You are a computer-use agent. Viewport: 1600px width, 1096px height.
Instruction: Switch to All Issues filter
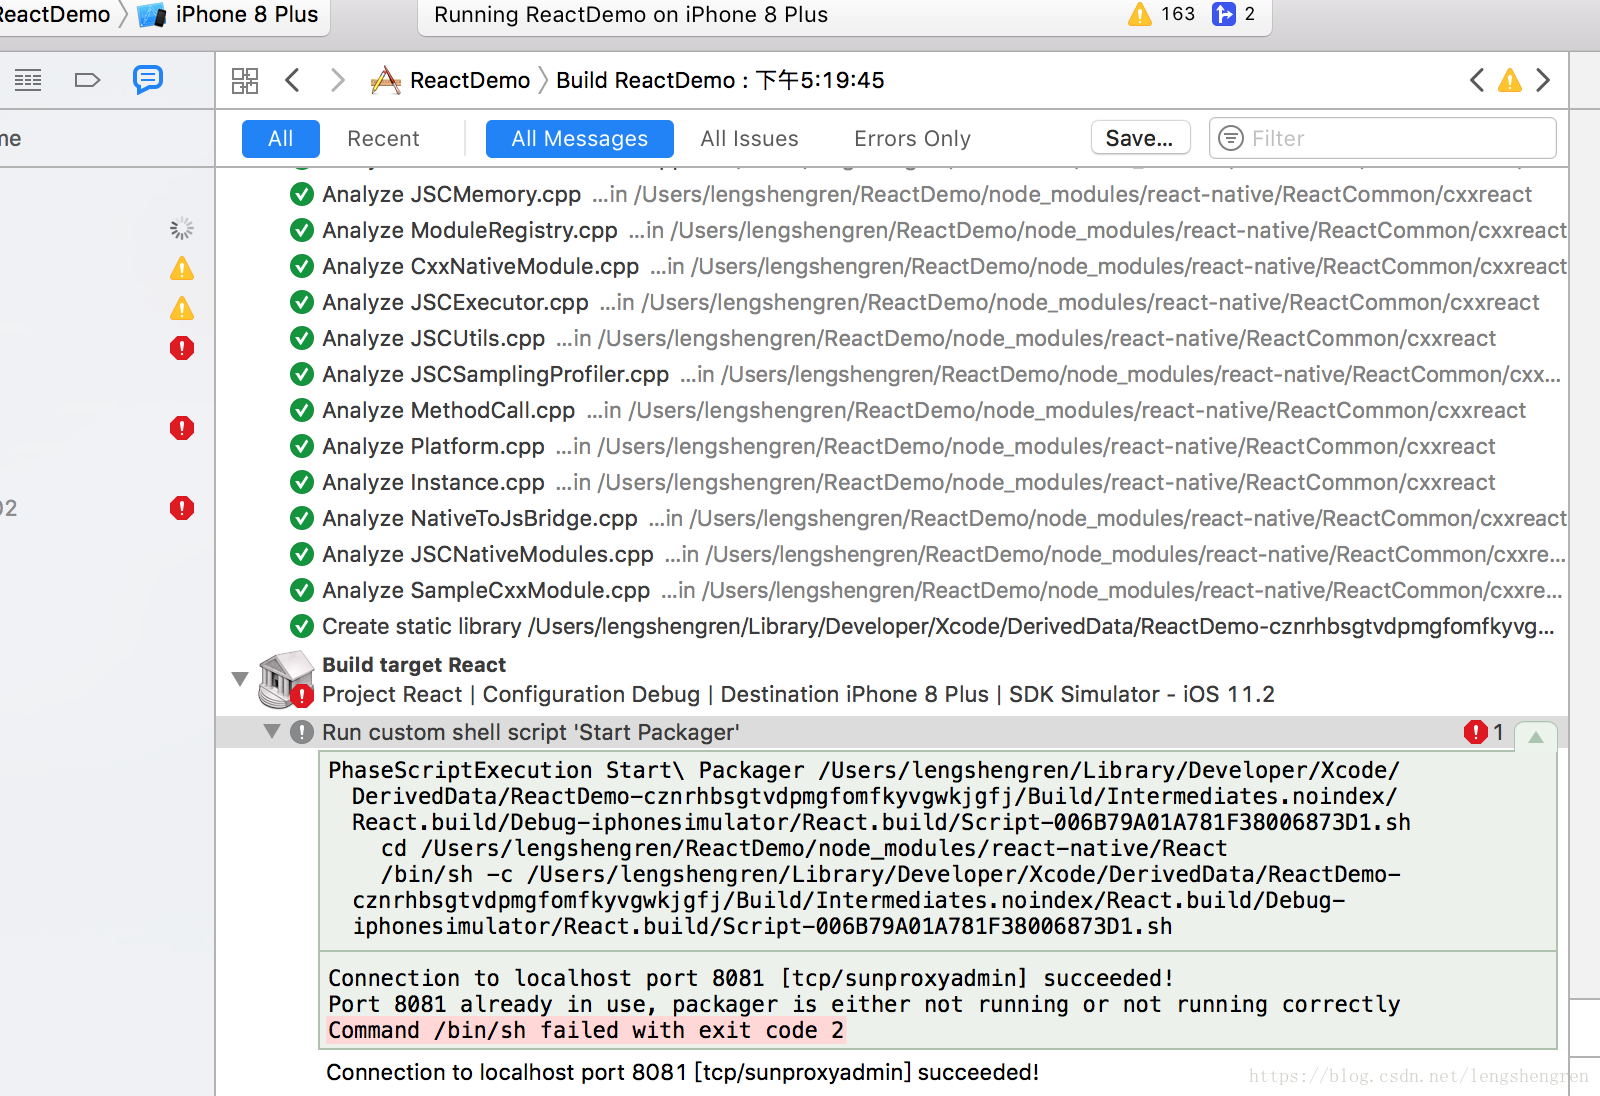750,139
